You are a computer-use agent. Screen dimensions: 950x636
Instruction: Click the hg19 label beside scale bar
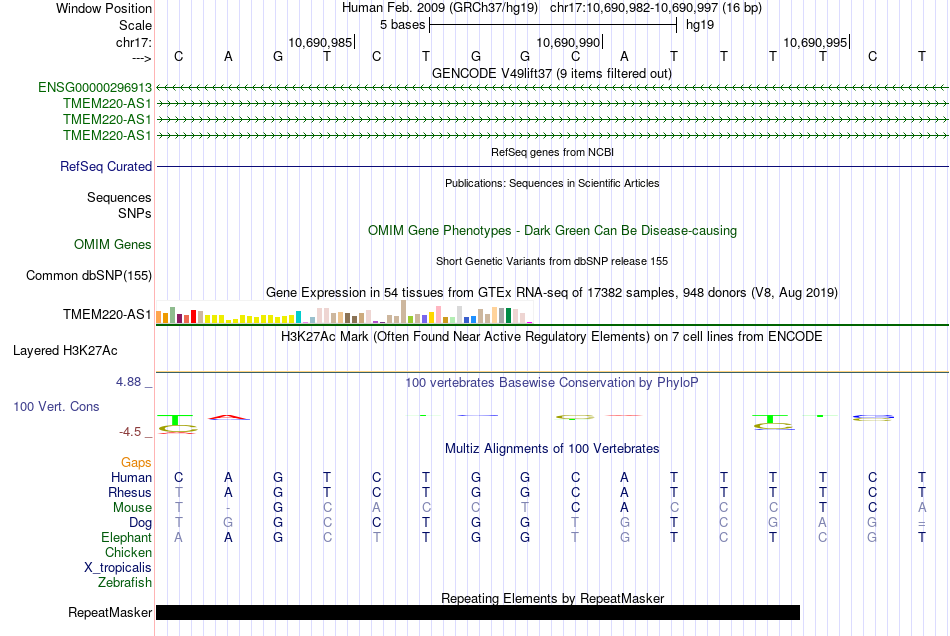point(700,25)
